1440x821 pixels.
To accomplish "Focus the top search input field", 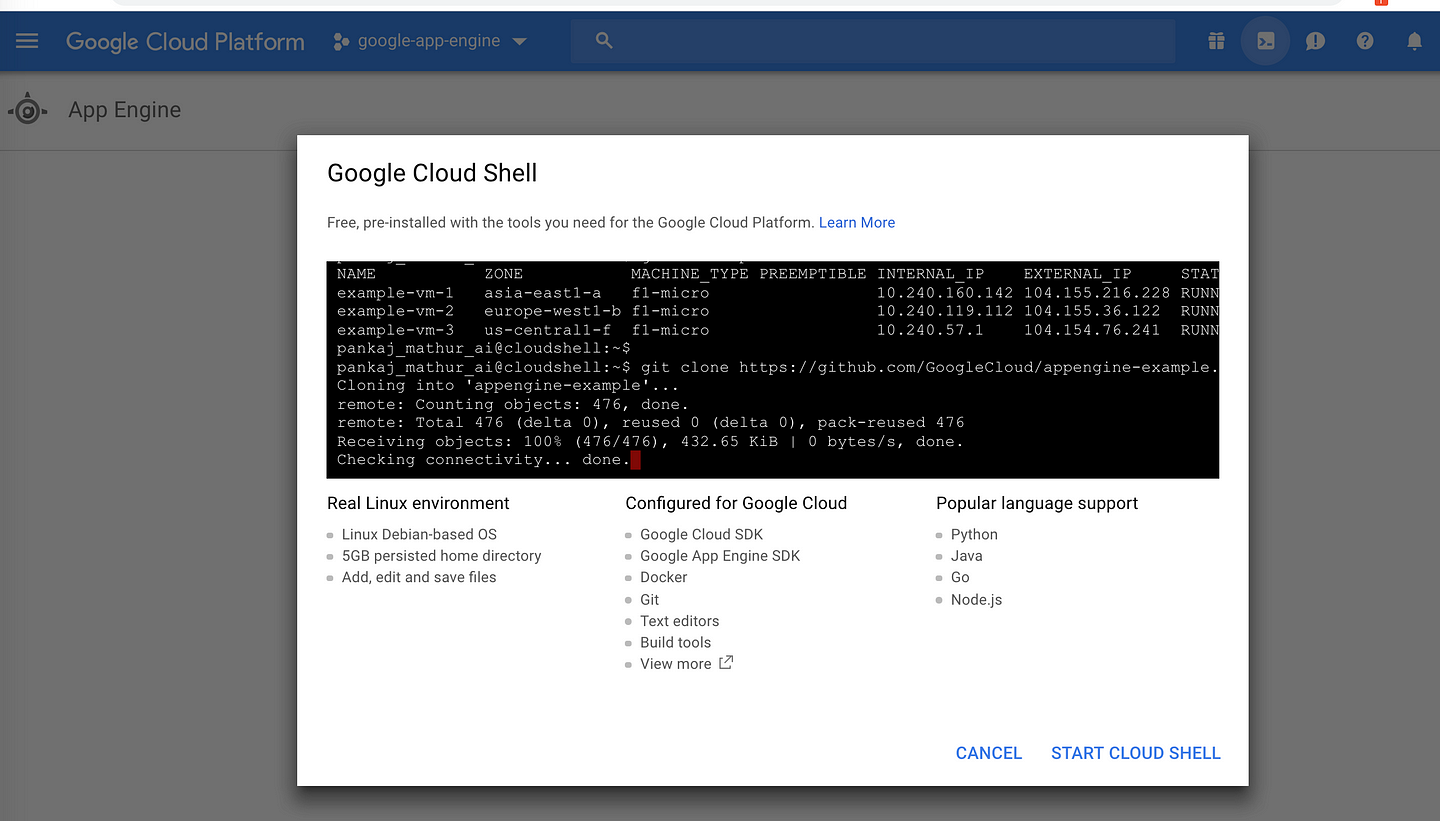I will pos(873,41).
